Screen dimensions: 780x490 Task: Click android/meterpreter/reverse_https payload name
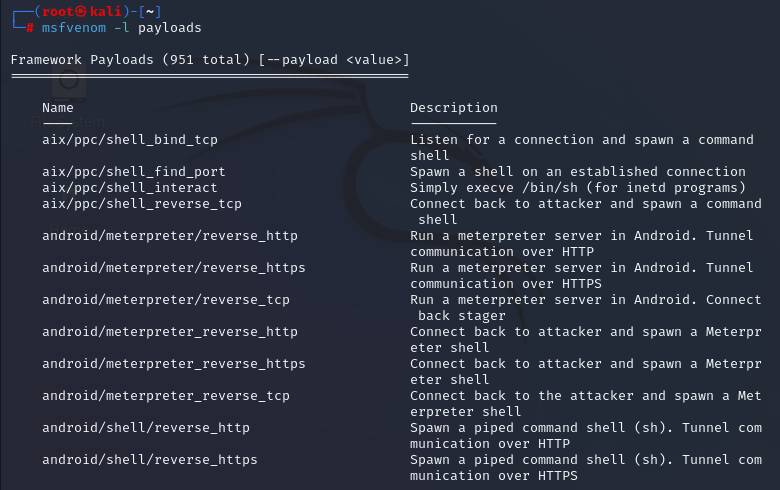174,268
